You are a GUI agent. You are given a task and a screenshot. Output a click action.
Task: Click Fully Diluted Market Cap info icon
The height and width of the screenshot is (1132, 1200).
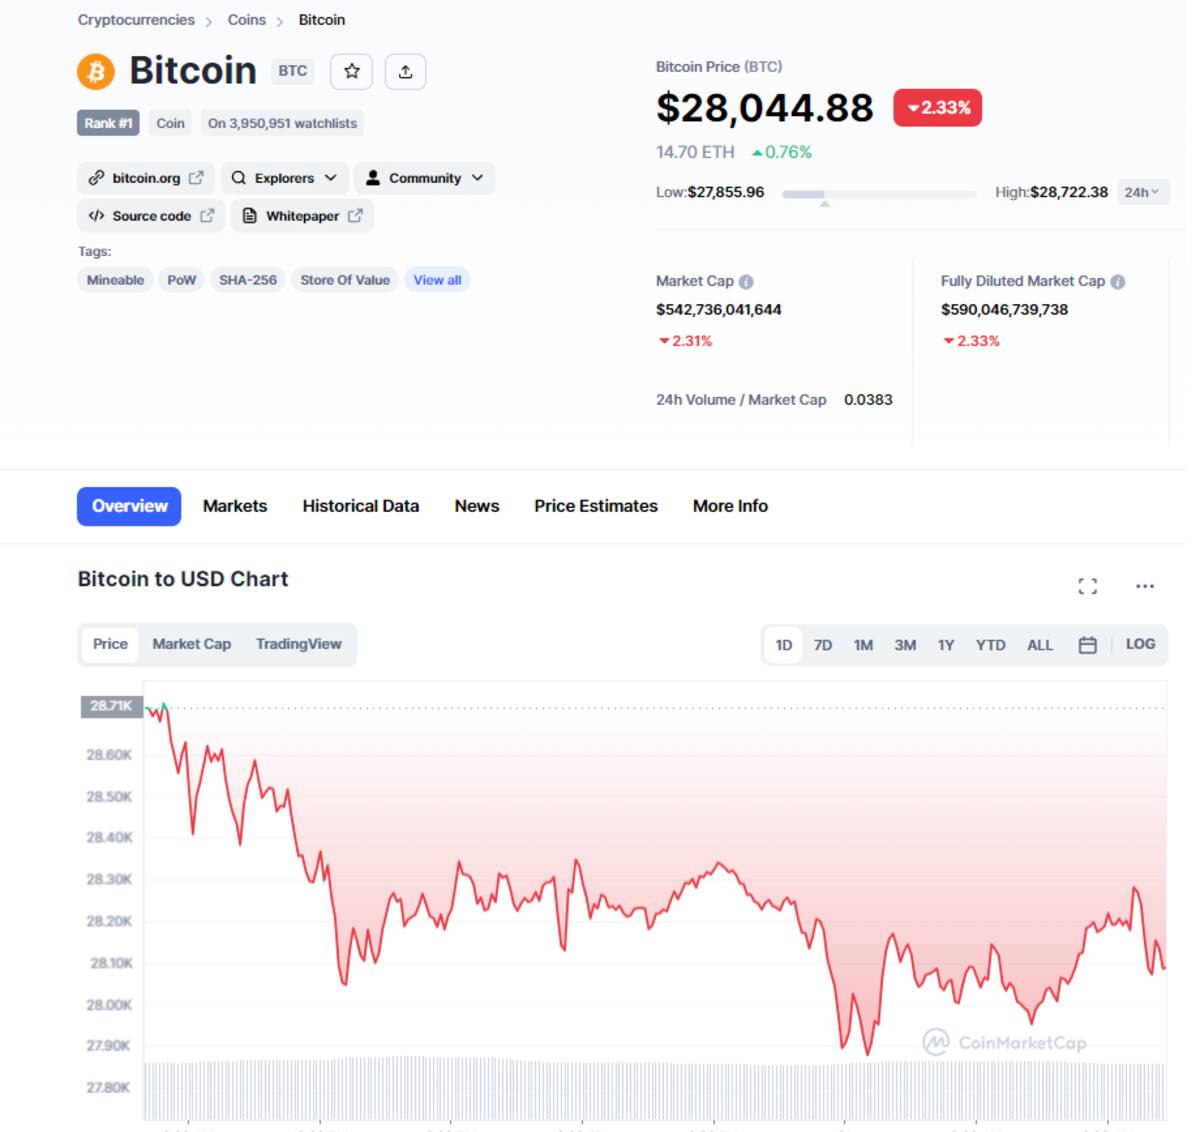point(1118,282)
